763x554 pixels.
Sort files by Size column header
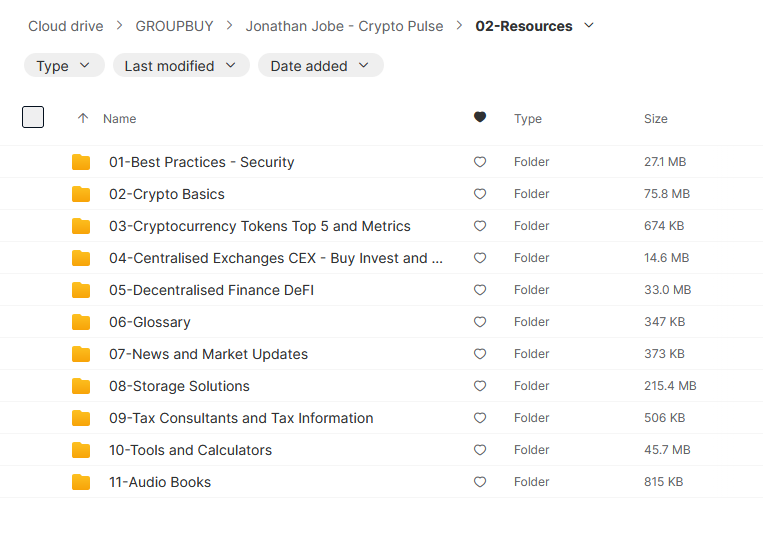pos(655,119)
